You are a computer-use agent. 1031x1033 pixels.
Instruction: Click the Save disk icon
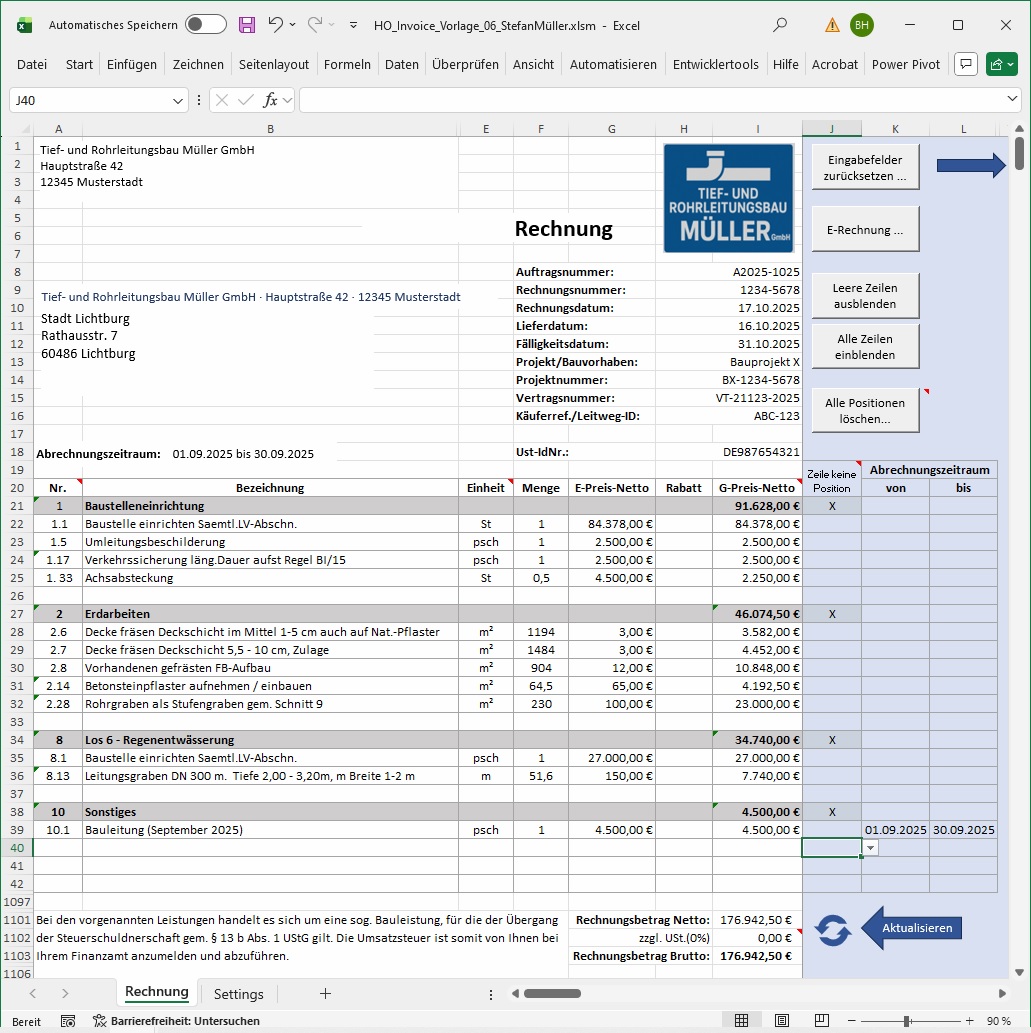tap(247, 25)
